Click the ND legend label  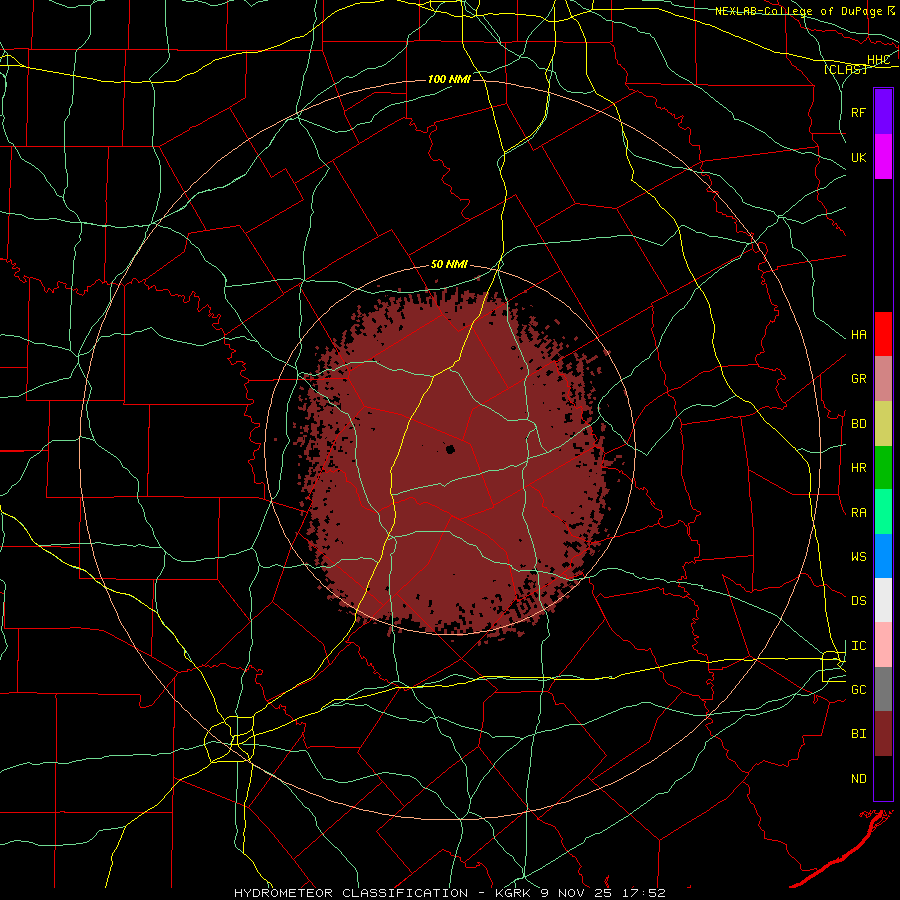tap(859, 779)
